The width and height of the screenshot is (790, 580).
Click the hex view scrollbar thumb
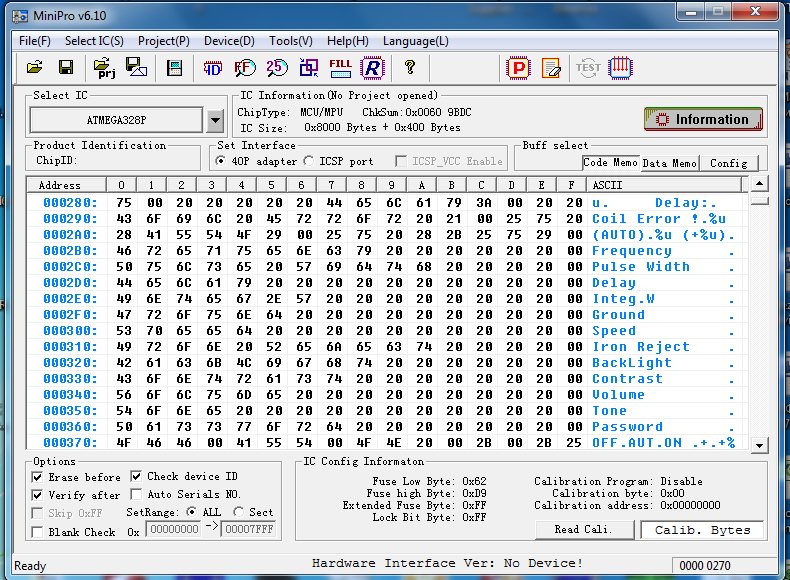pyautogui.click(x=759, y=201)
